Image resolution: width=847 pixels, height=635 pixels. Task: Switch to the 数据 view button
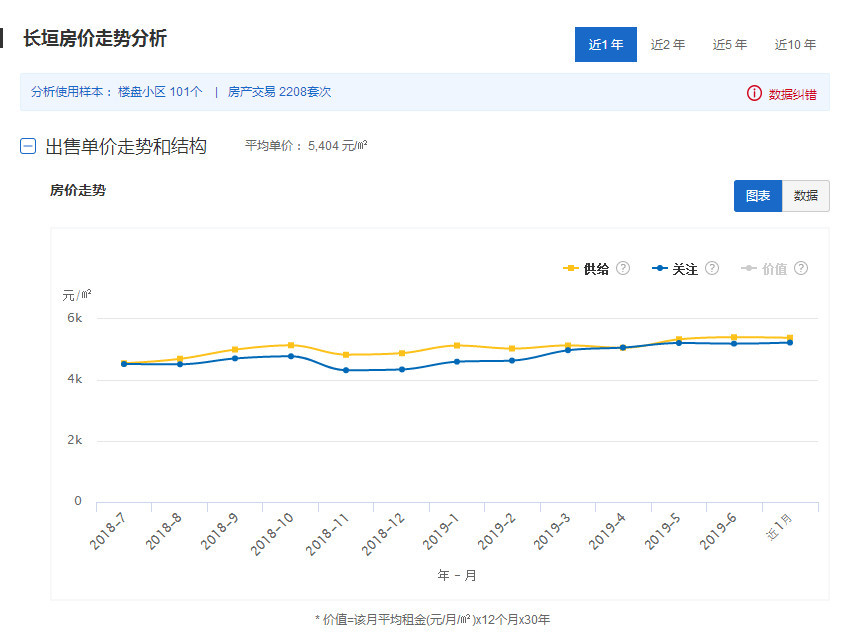[805, 195]
